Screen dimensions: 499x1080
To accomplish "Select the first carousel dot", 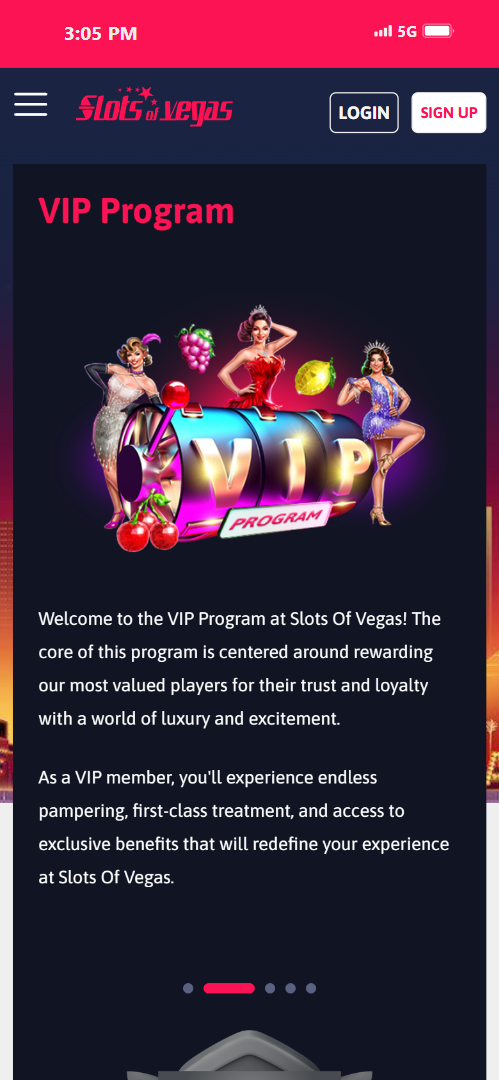I will point(188,988).
